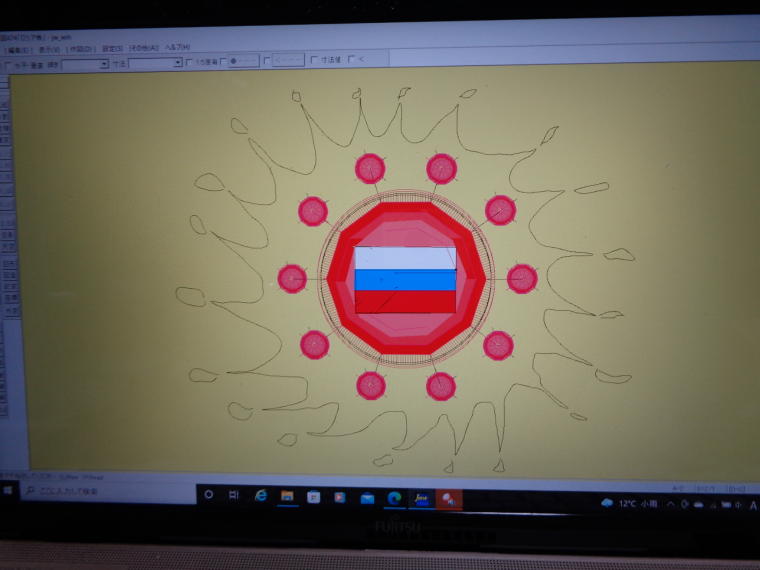
Task: Toggle the 水平・垂直 checkbox
Action: [8, 65]
